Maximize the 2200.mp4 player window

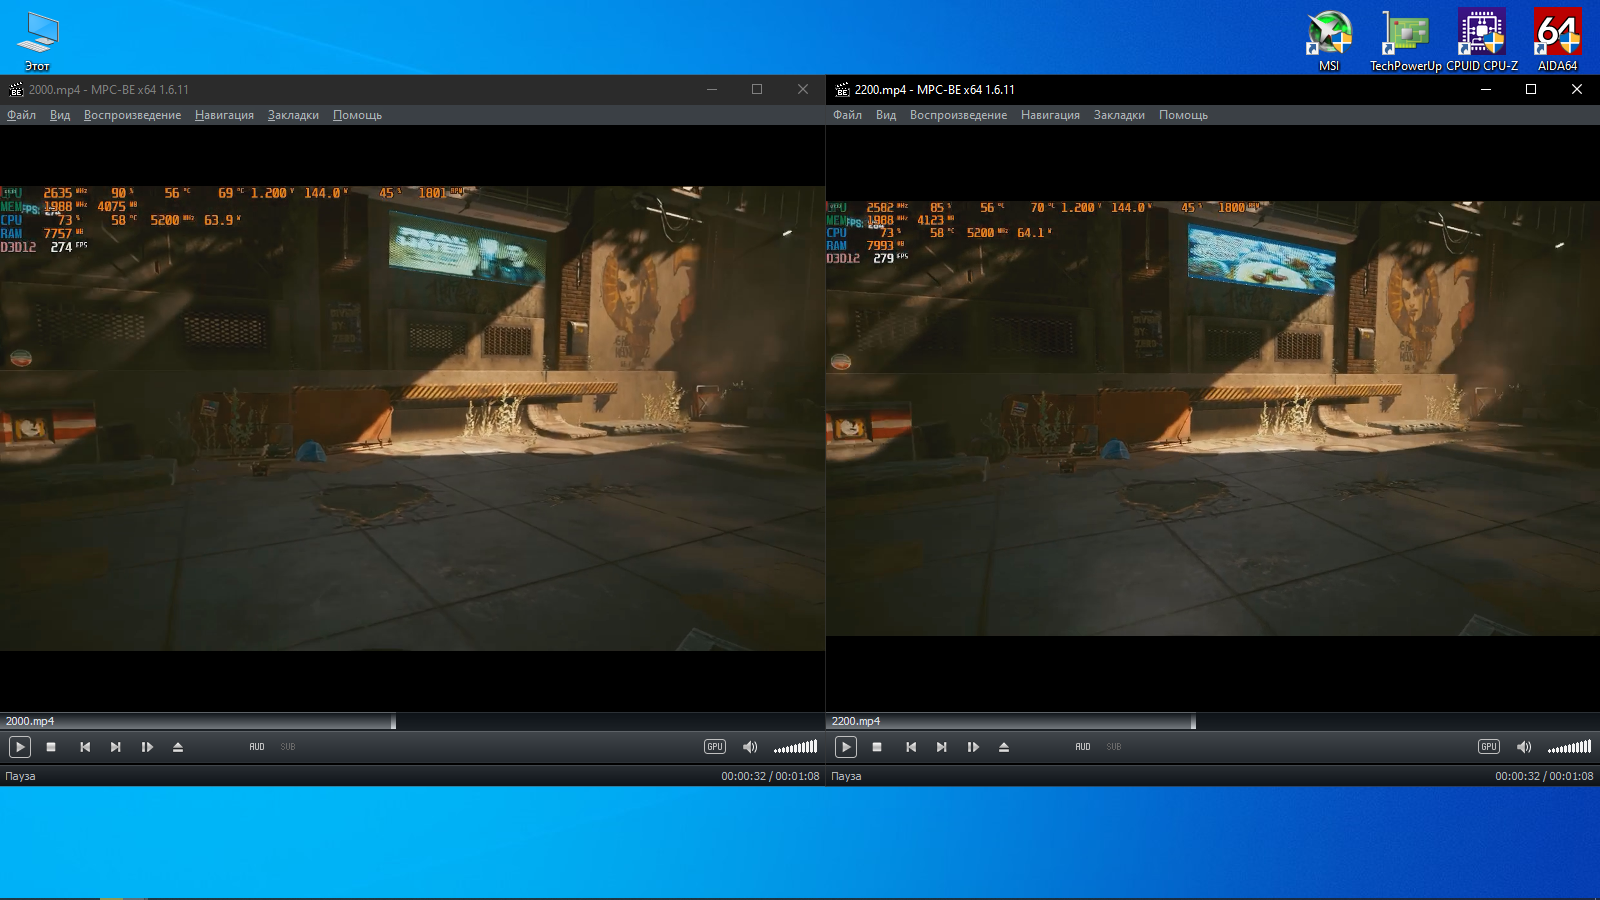pos(1531,89)
